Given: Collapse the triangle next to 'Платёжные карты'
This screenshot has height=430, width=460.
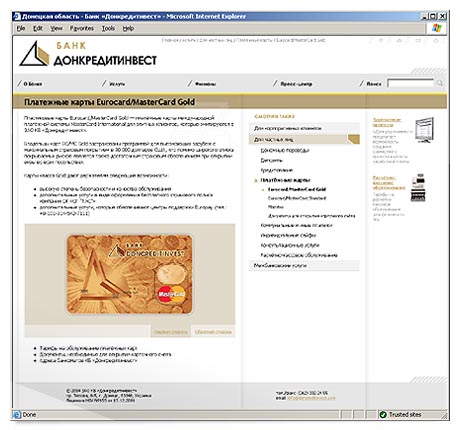Looking at the screenshot, I should (256, 180).
